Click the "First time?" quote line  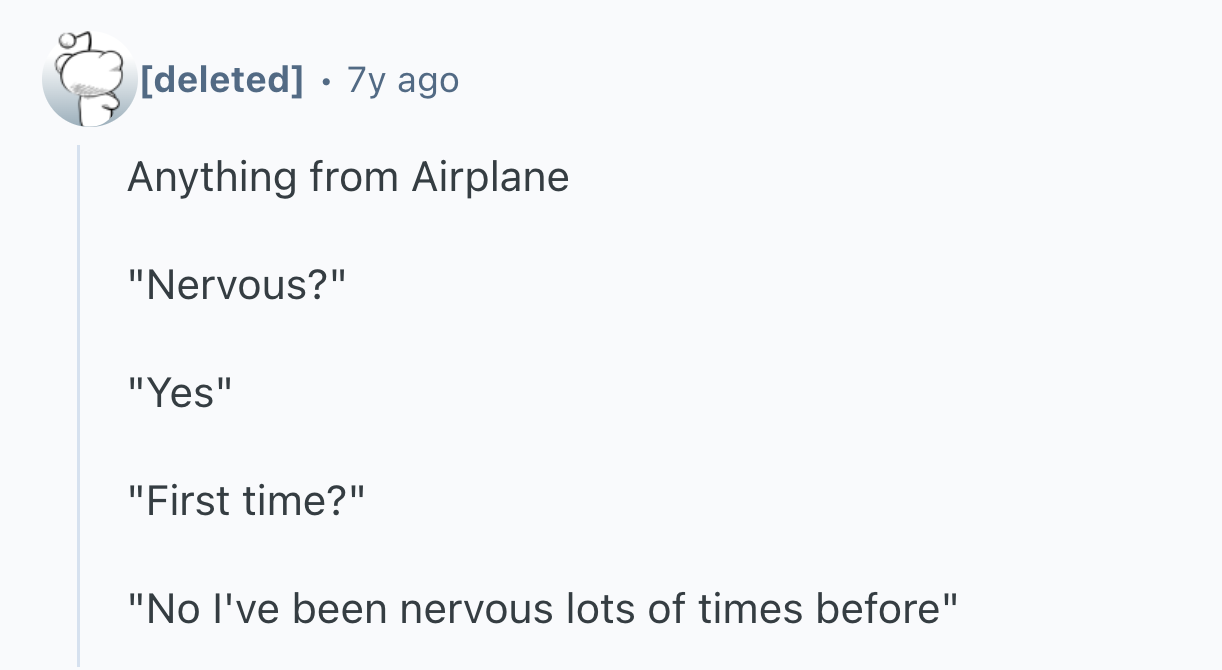[x=248, y=500]
